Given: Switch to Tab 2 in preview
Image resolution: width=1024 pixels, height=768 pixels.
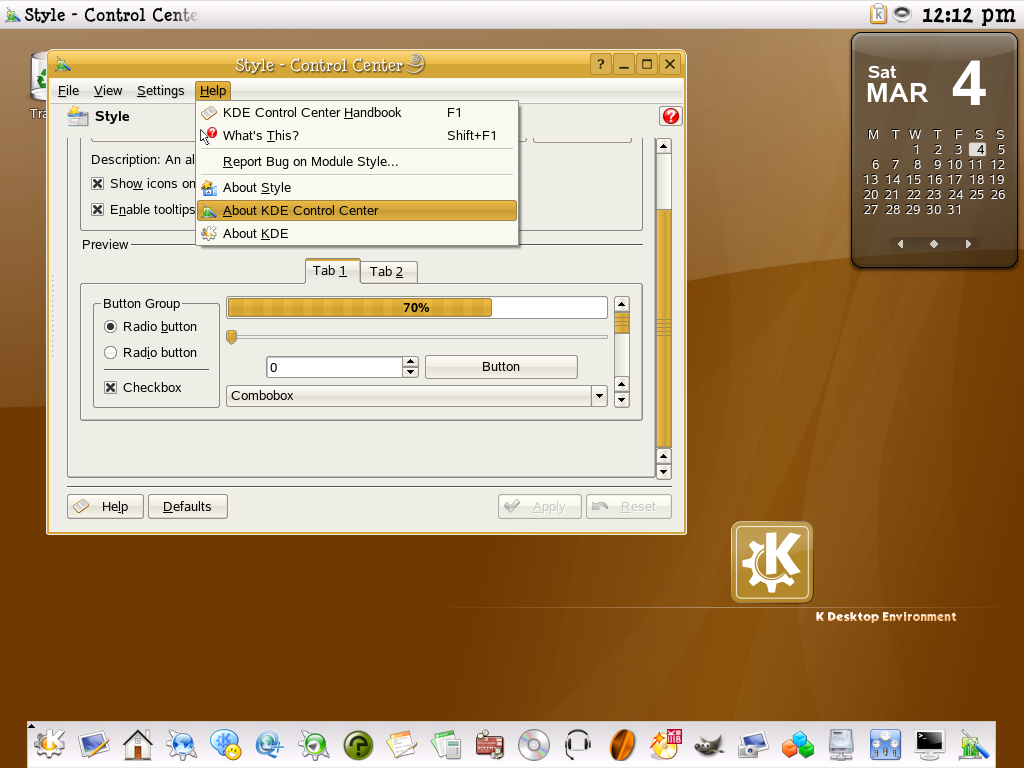Looking at the screenshot, I should [389, 272].
